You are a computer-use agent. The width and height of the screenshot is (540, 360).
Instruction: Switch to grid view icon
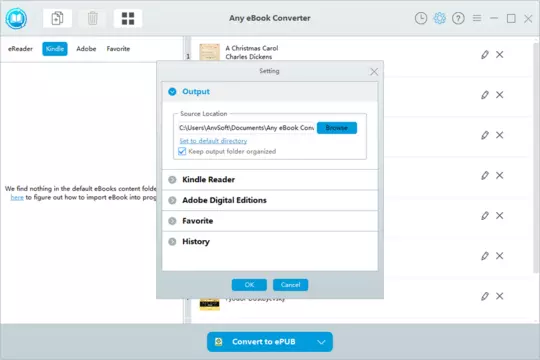[128, 18]
